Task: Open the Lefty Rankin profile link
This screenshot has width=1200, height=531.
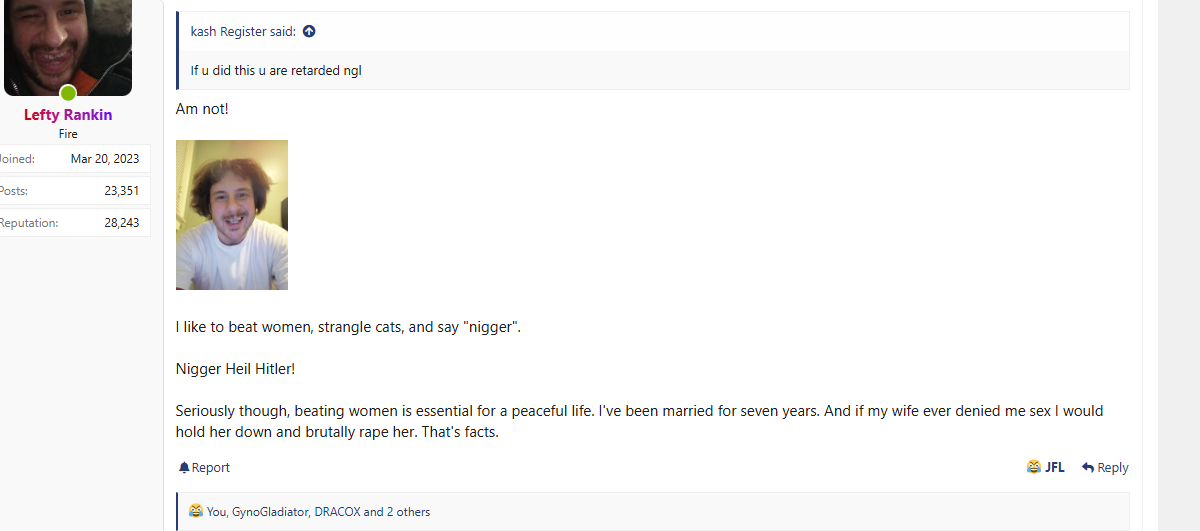Action: [x=68, y=115]
